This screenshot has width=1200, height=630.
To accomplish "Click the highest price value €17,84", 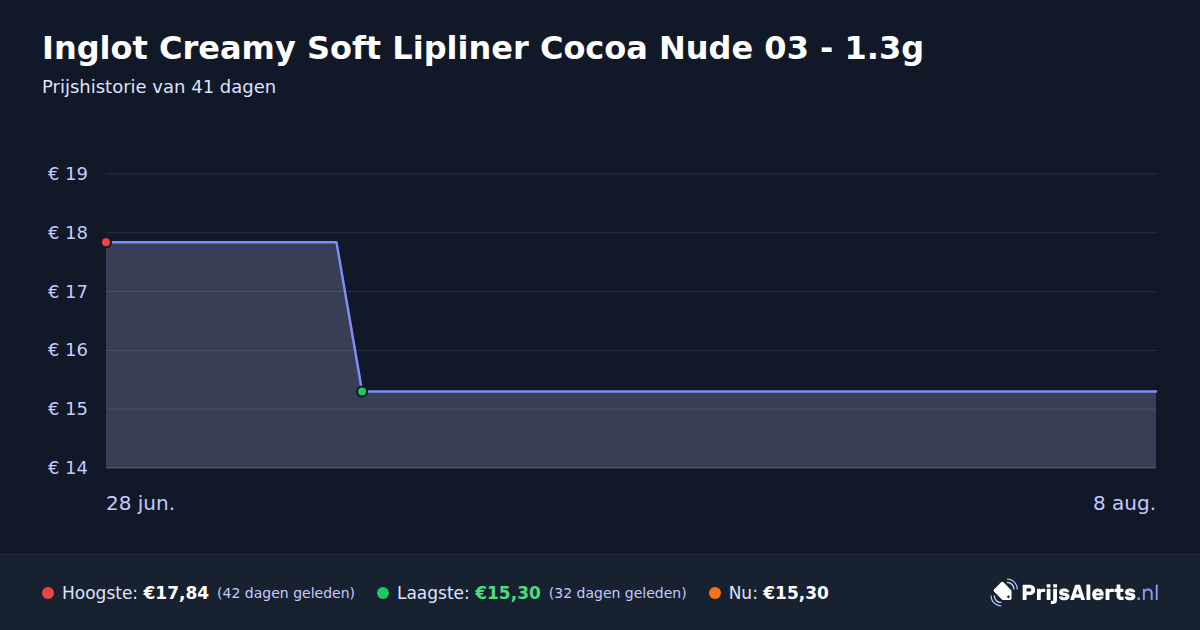I will point(176,593).
